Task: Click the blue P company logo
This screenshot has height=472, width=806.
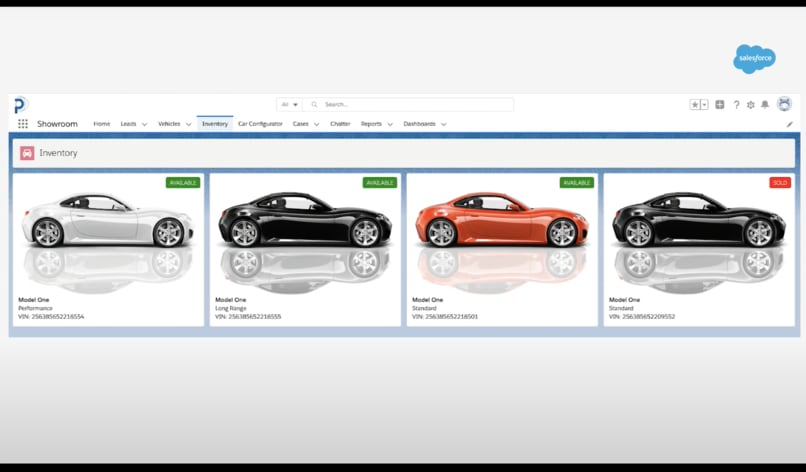Action: pos(21,105)
